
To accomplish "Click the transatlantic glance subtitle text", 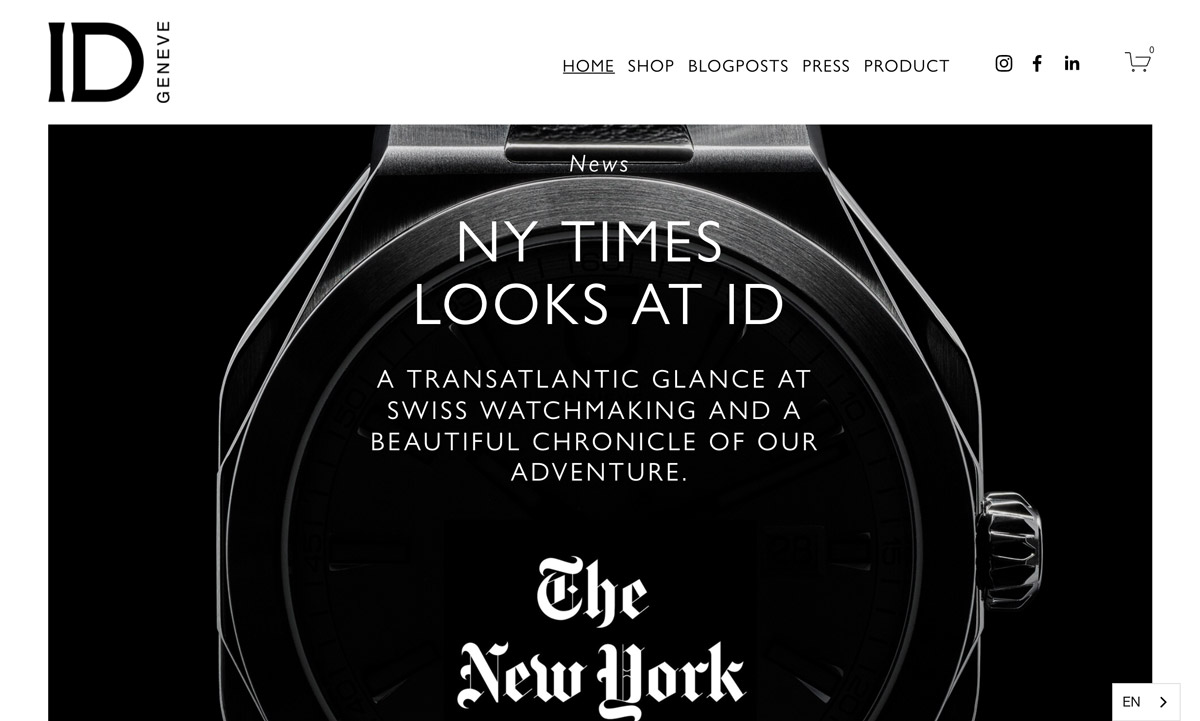I will click(595, 425).
